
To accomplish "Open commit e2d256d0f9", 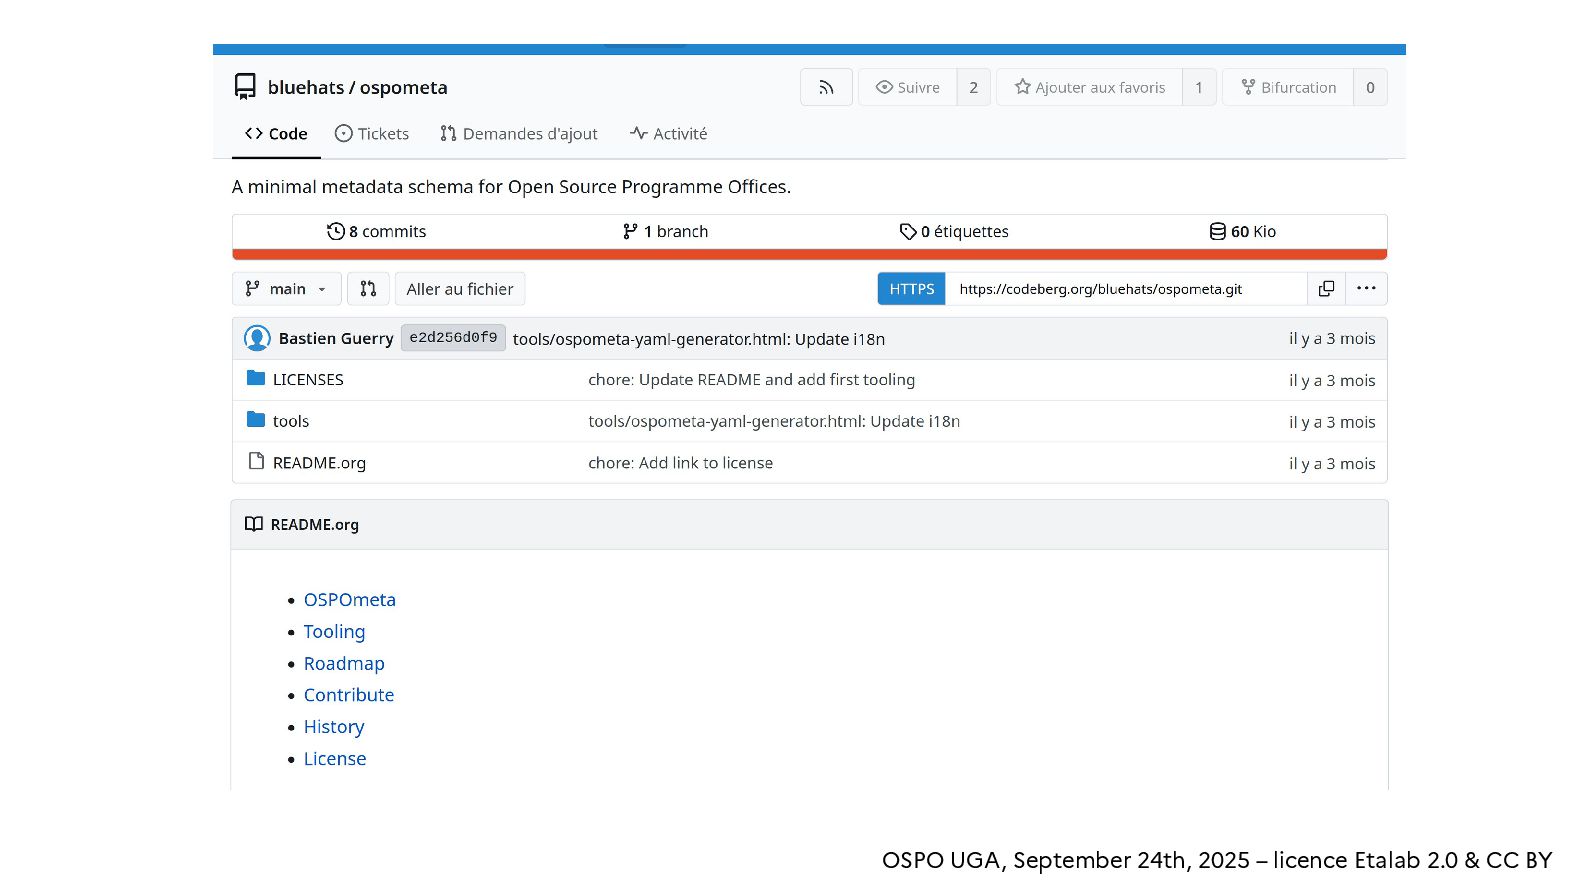I will point(453,338).
